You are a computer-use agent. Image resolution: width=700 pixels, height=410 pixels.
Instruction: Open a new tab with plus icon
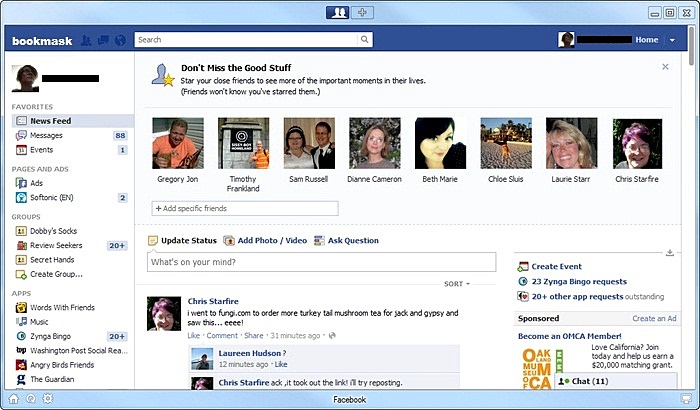362,13
